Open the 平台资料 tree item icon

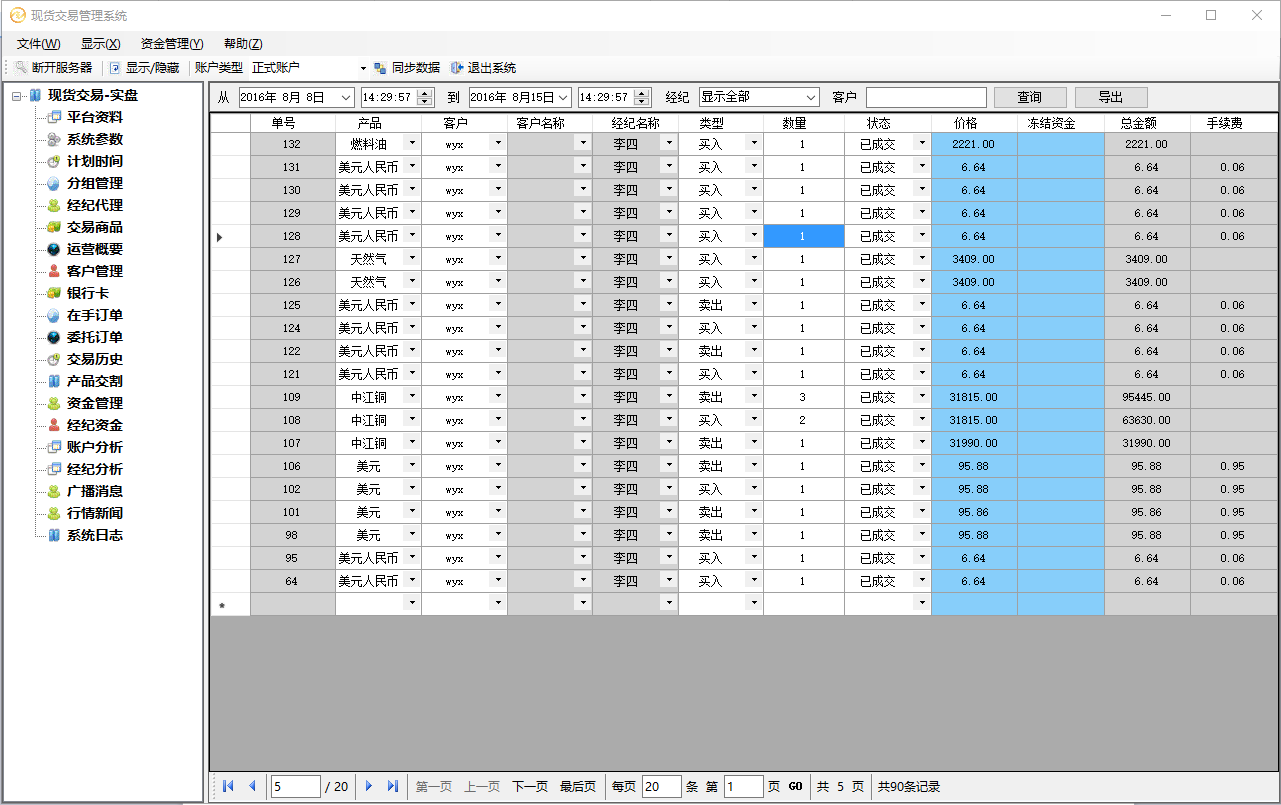pos(54,117)
